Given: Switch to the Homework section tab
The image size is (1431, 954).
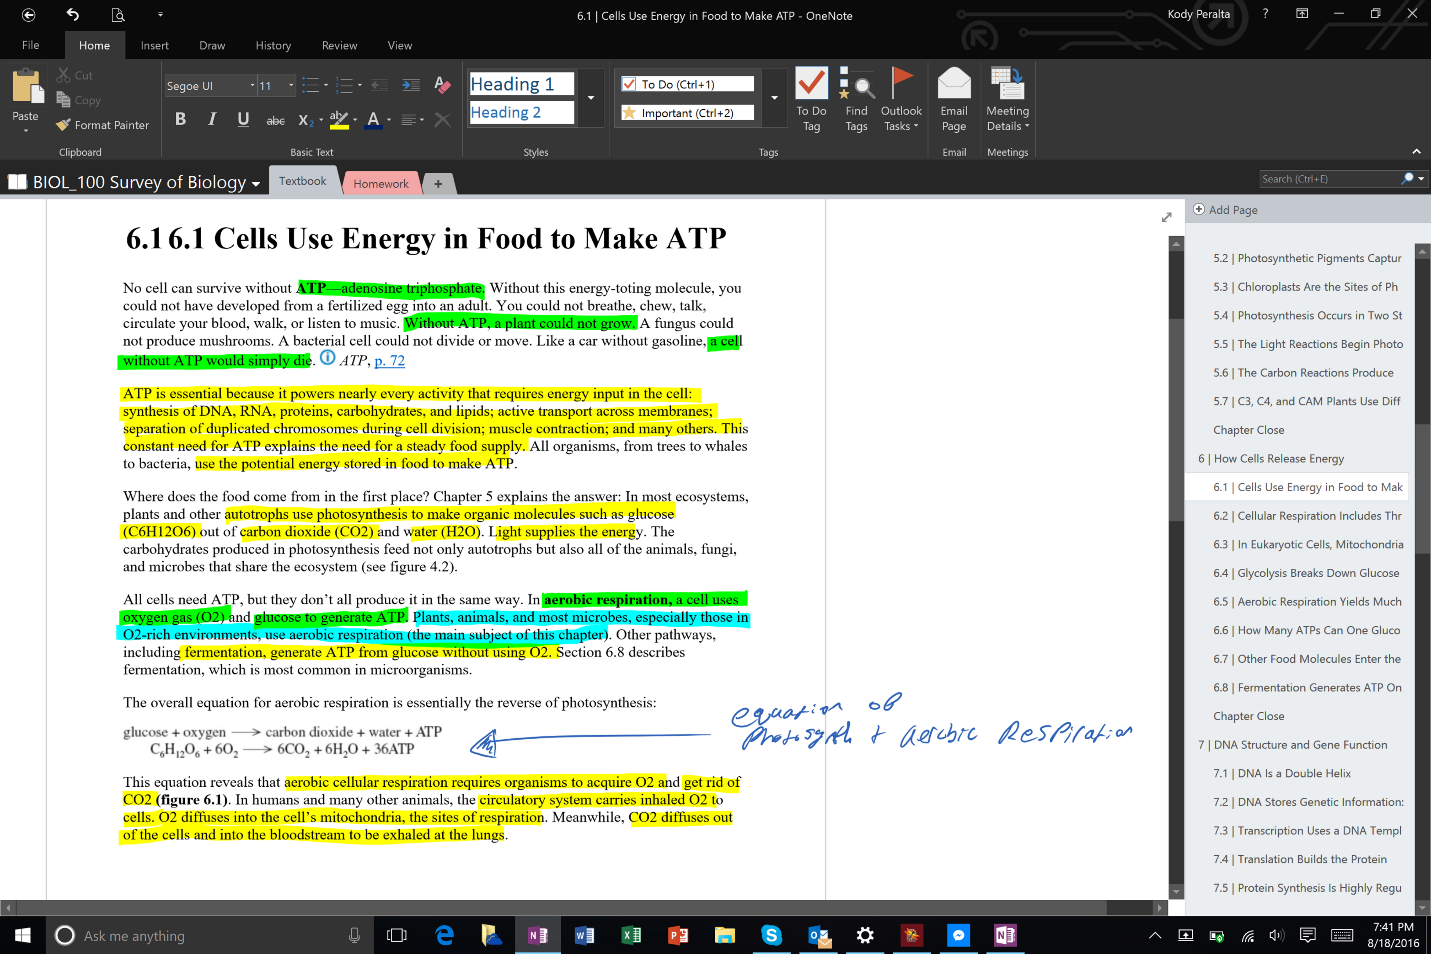Looking at the screenshot, I should point(381,183).
